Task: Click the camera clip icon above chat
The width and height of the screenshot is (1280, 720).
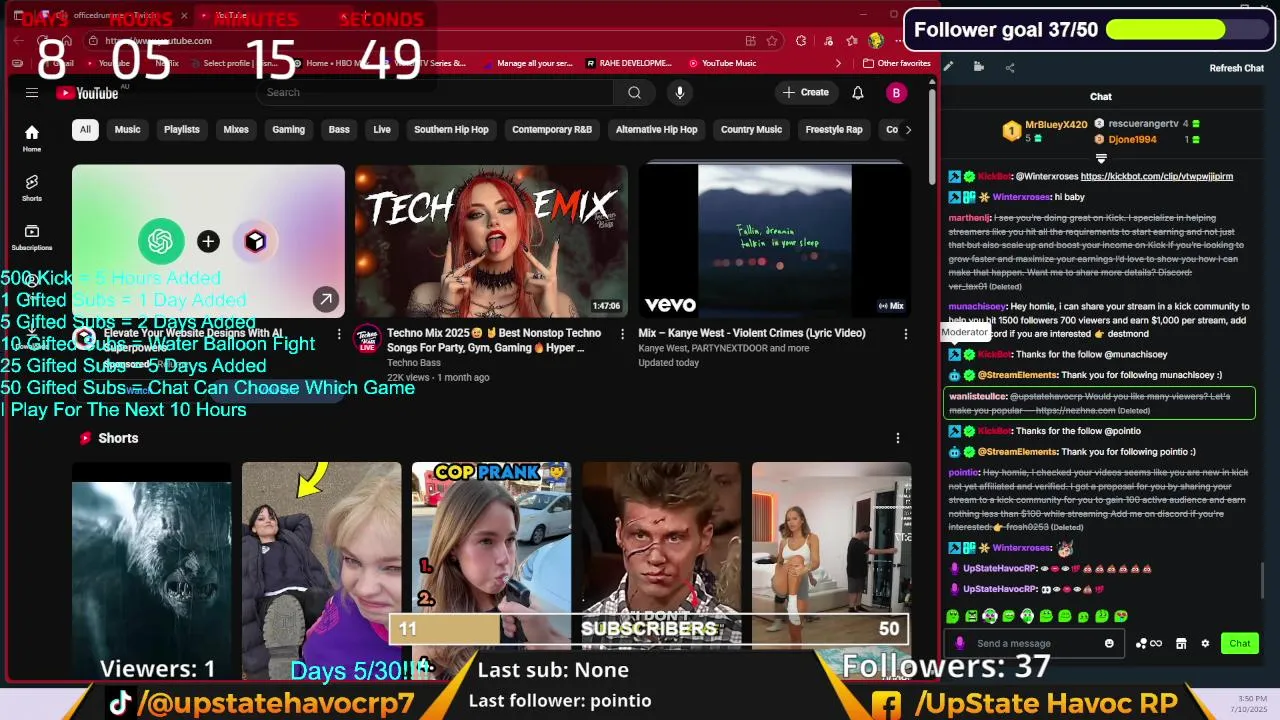Action: point(979,67)
